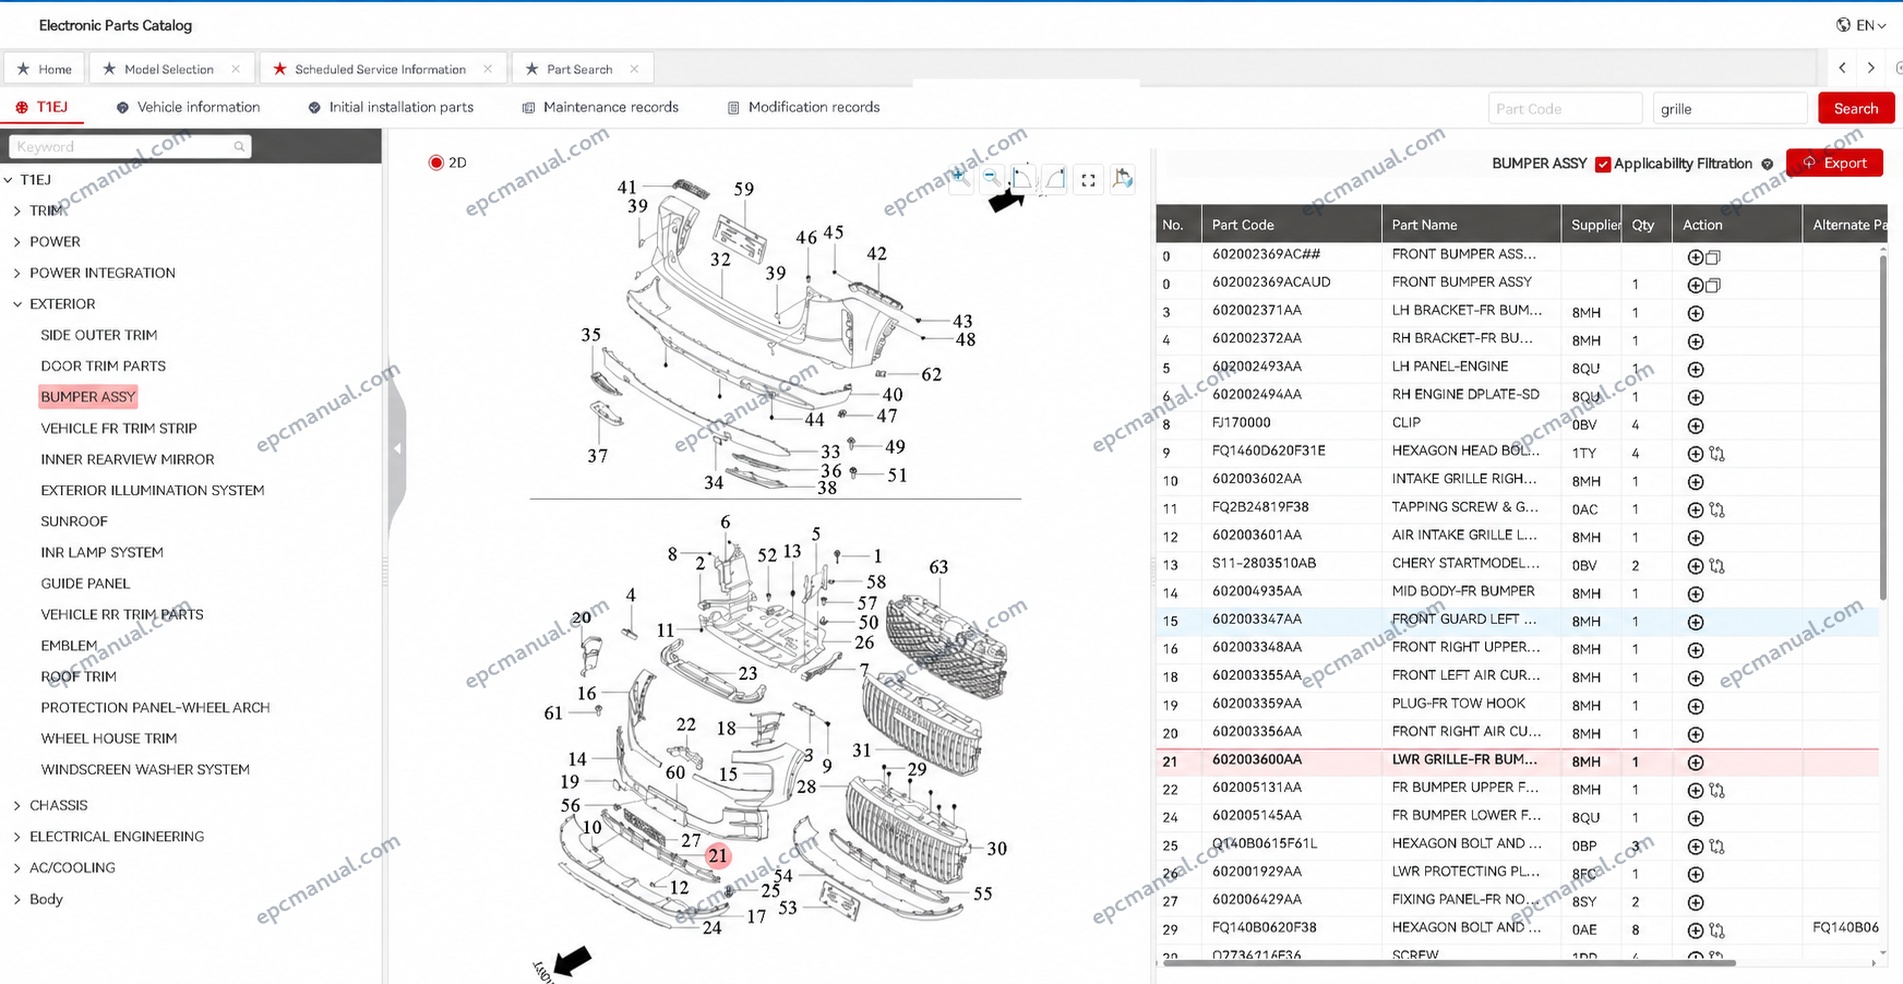Click replacement icon on HEXAGON HEAD BOL row
This screenshot has height=984, width=1903.
[x=1717, y=454]
